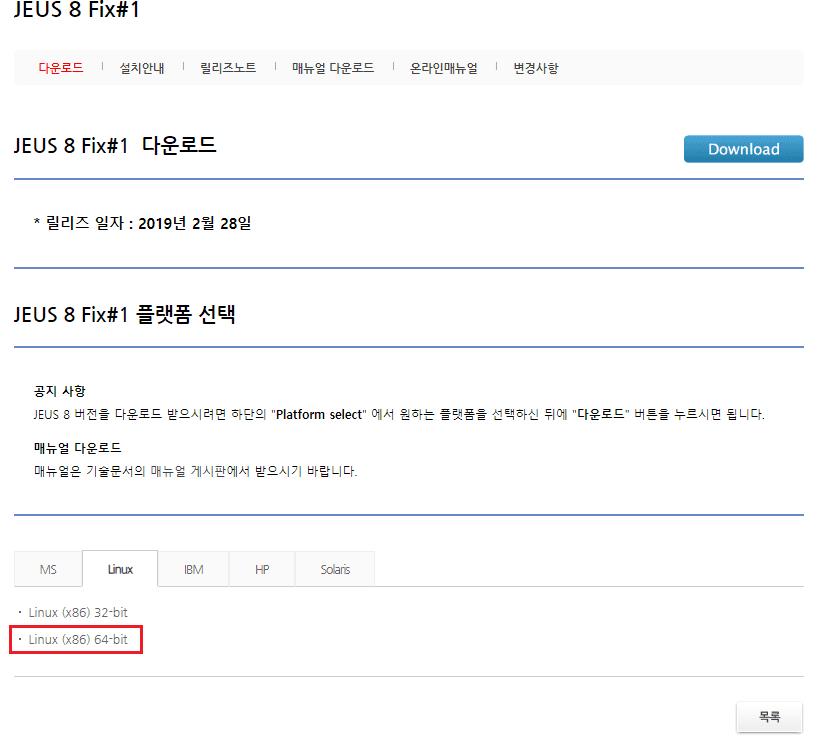Open the 온라인매뉴얼 menu item
This screenshot has width=817, height=741.
[444, 68]
